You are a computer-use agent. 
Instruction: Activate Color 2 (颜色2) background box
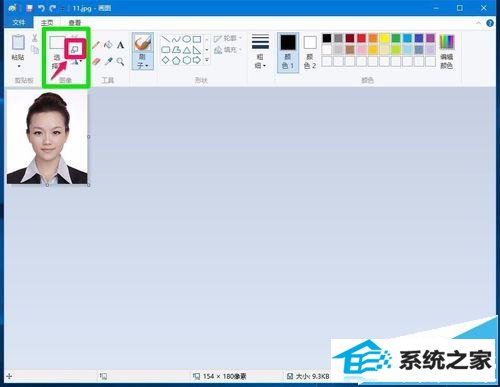pos(310,52)
